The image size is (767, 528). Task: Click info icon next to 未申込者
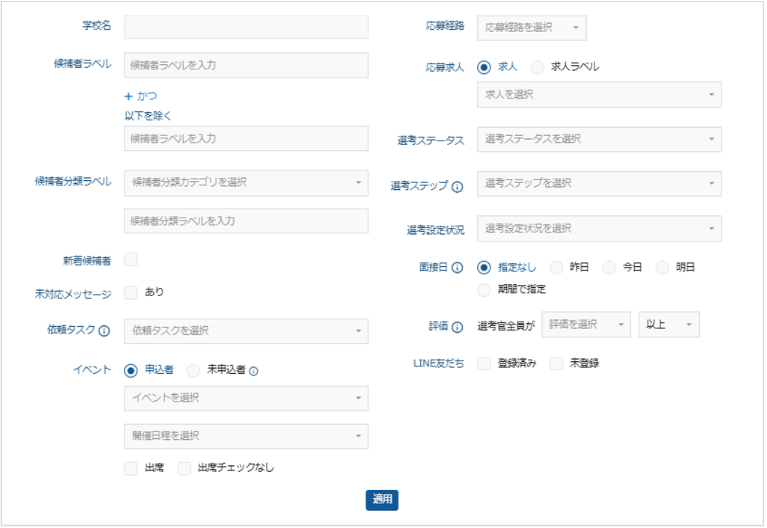point(254,371)
